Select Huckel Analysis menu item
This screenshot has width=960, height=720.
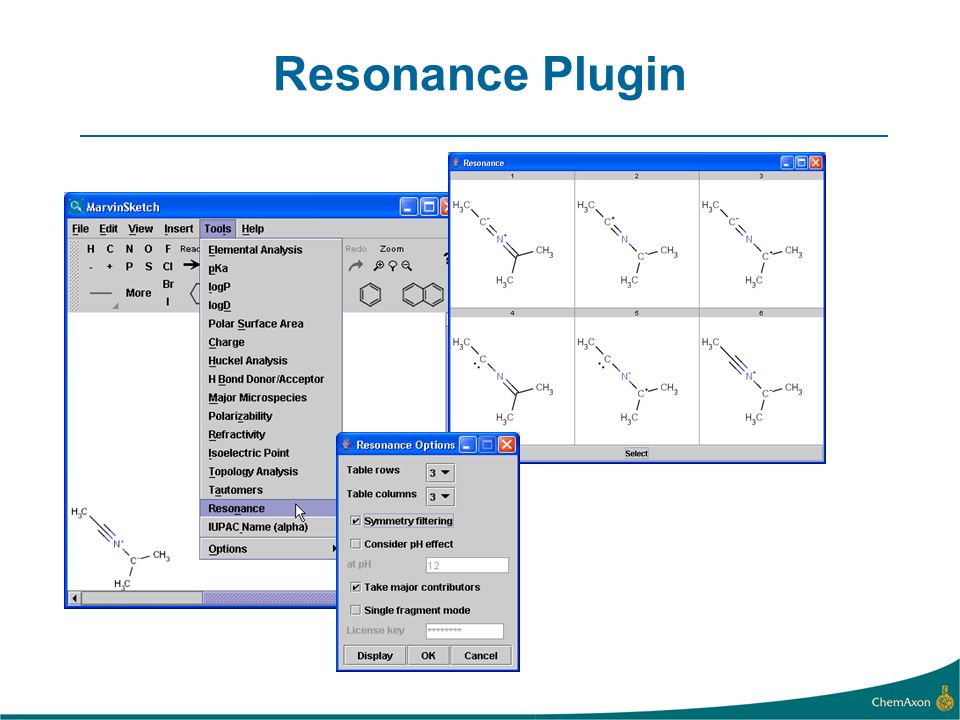coord(271,361)
